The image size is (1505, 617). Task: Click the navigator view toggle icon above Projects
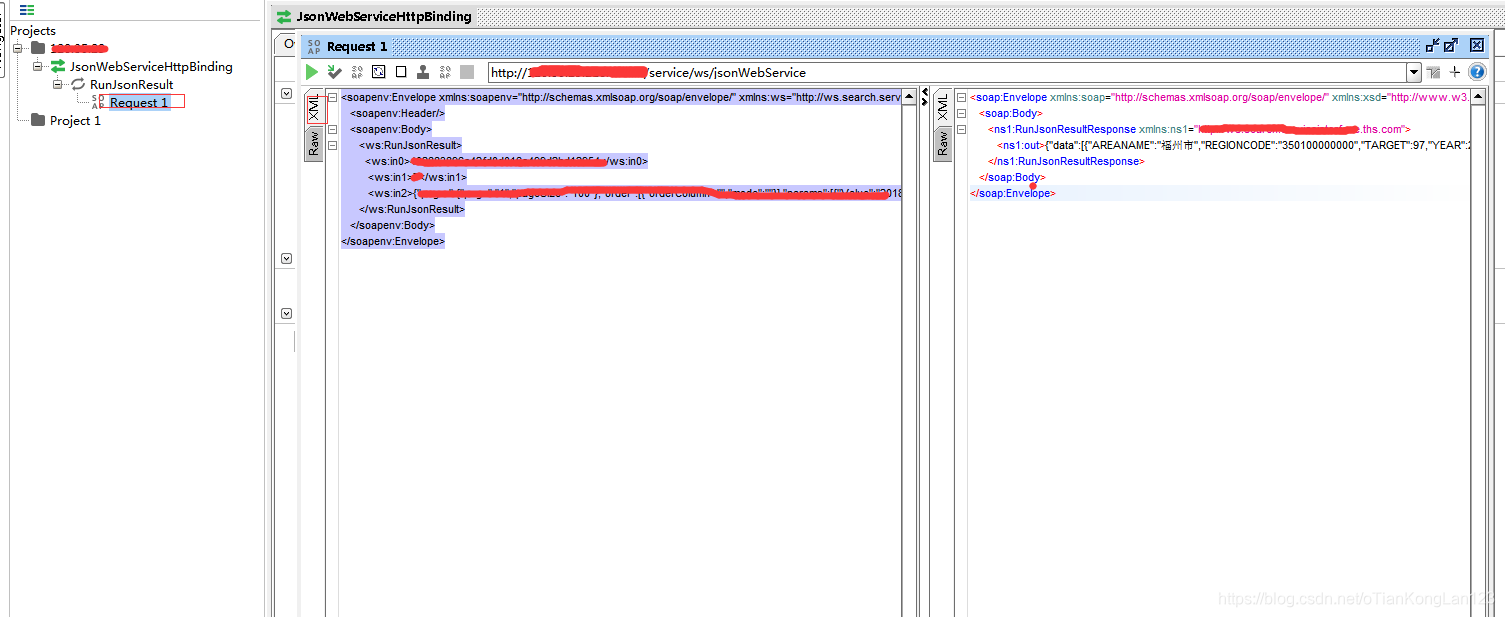[x=27, y=10]
